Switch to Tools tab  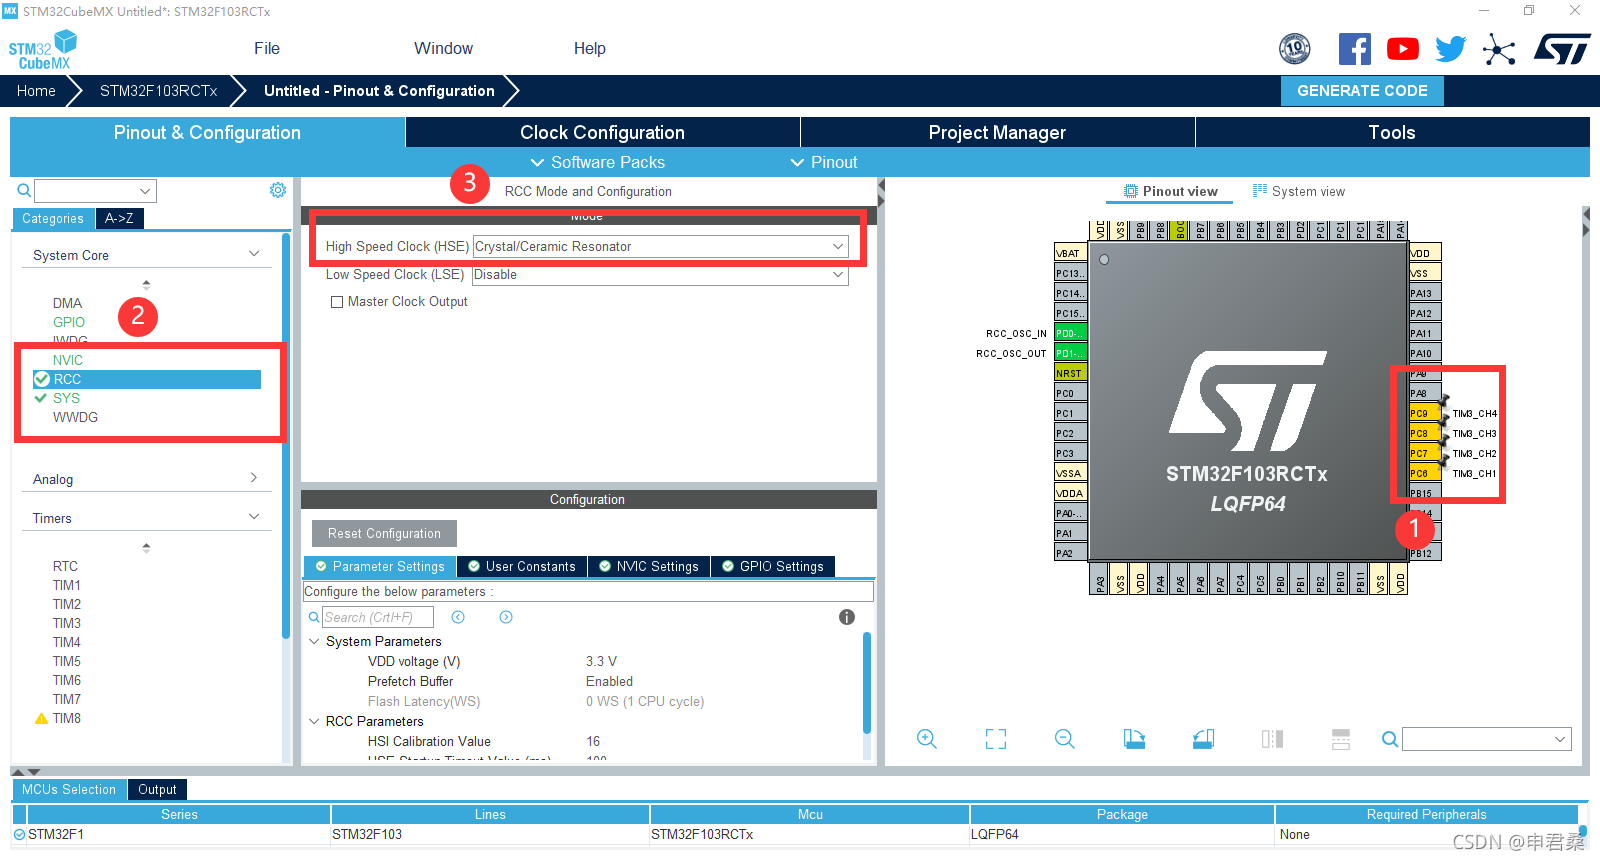pyautogui.click(x=1392, y=132)
